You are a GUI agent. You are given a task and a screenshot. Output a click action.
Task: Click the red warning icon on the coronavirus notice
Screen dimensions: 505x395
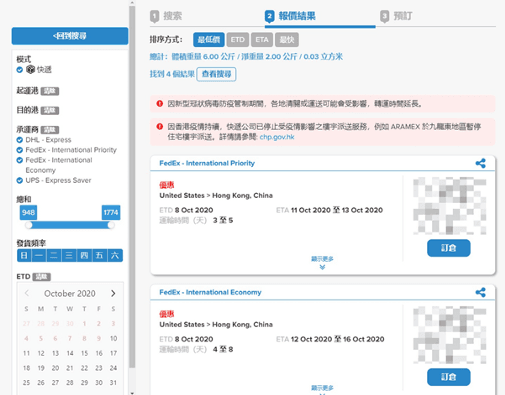coord(160,104)
